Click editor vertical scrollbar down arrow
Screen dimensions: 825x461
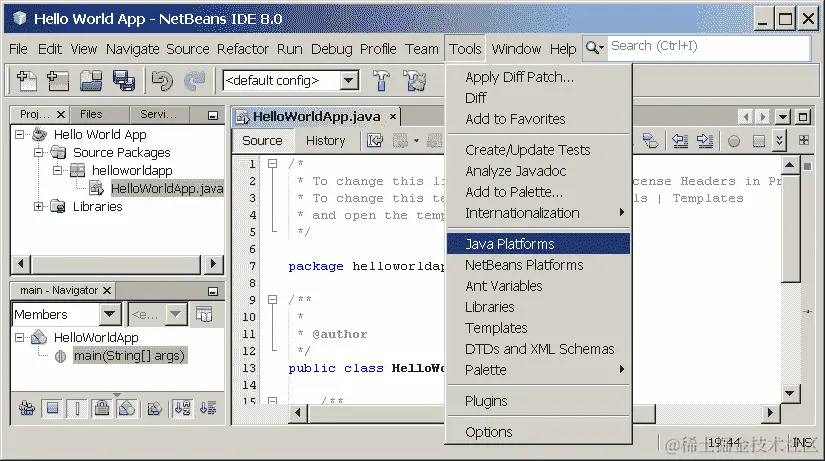[x=790, y=393]
